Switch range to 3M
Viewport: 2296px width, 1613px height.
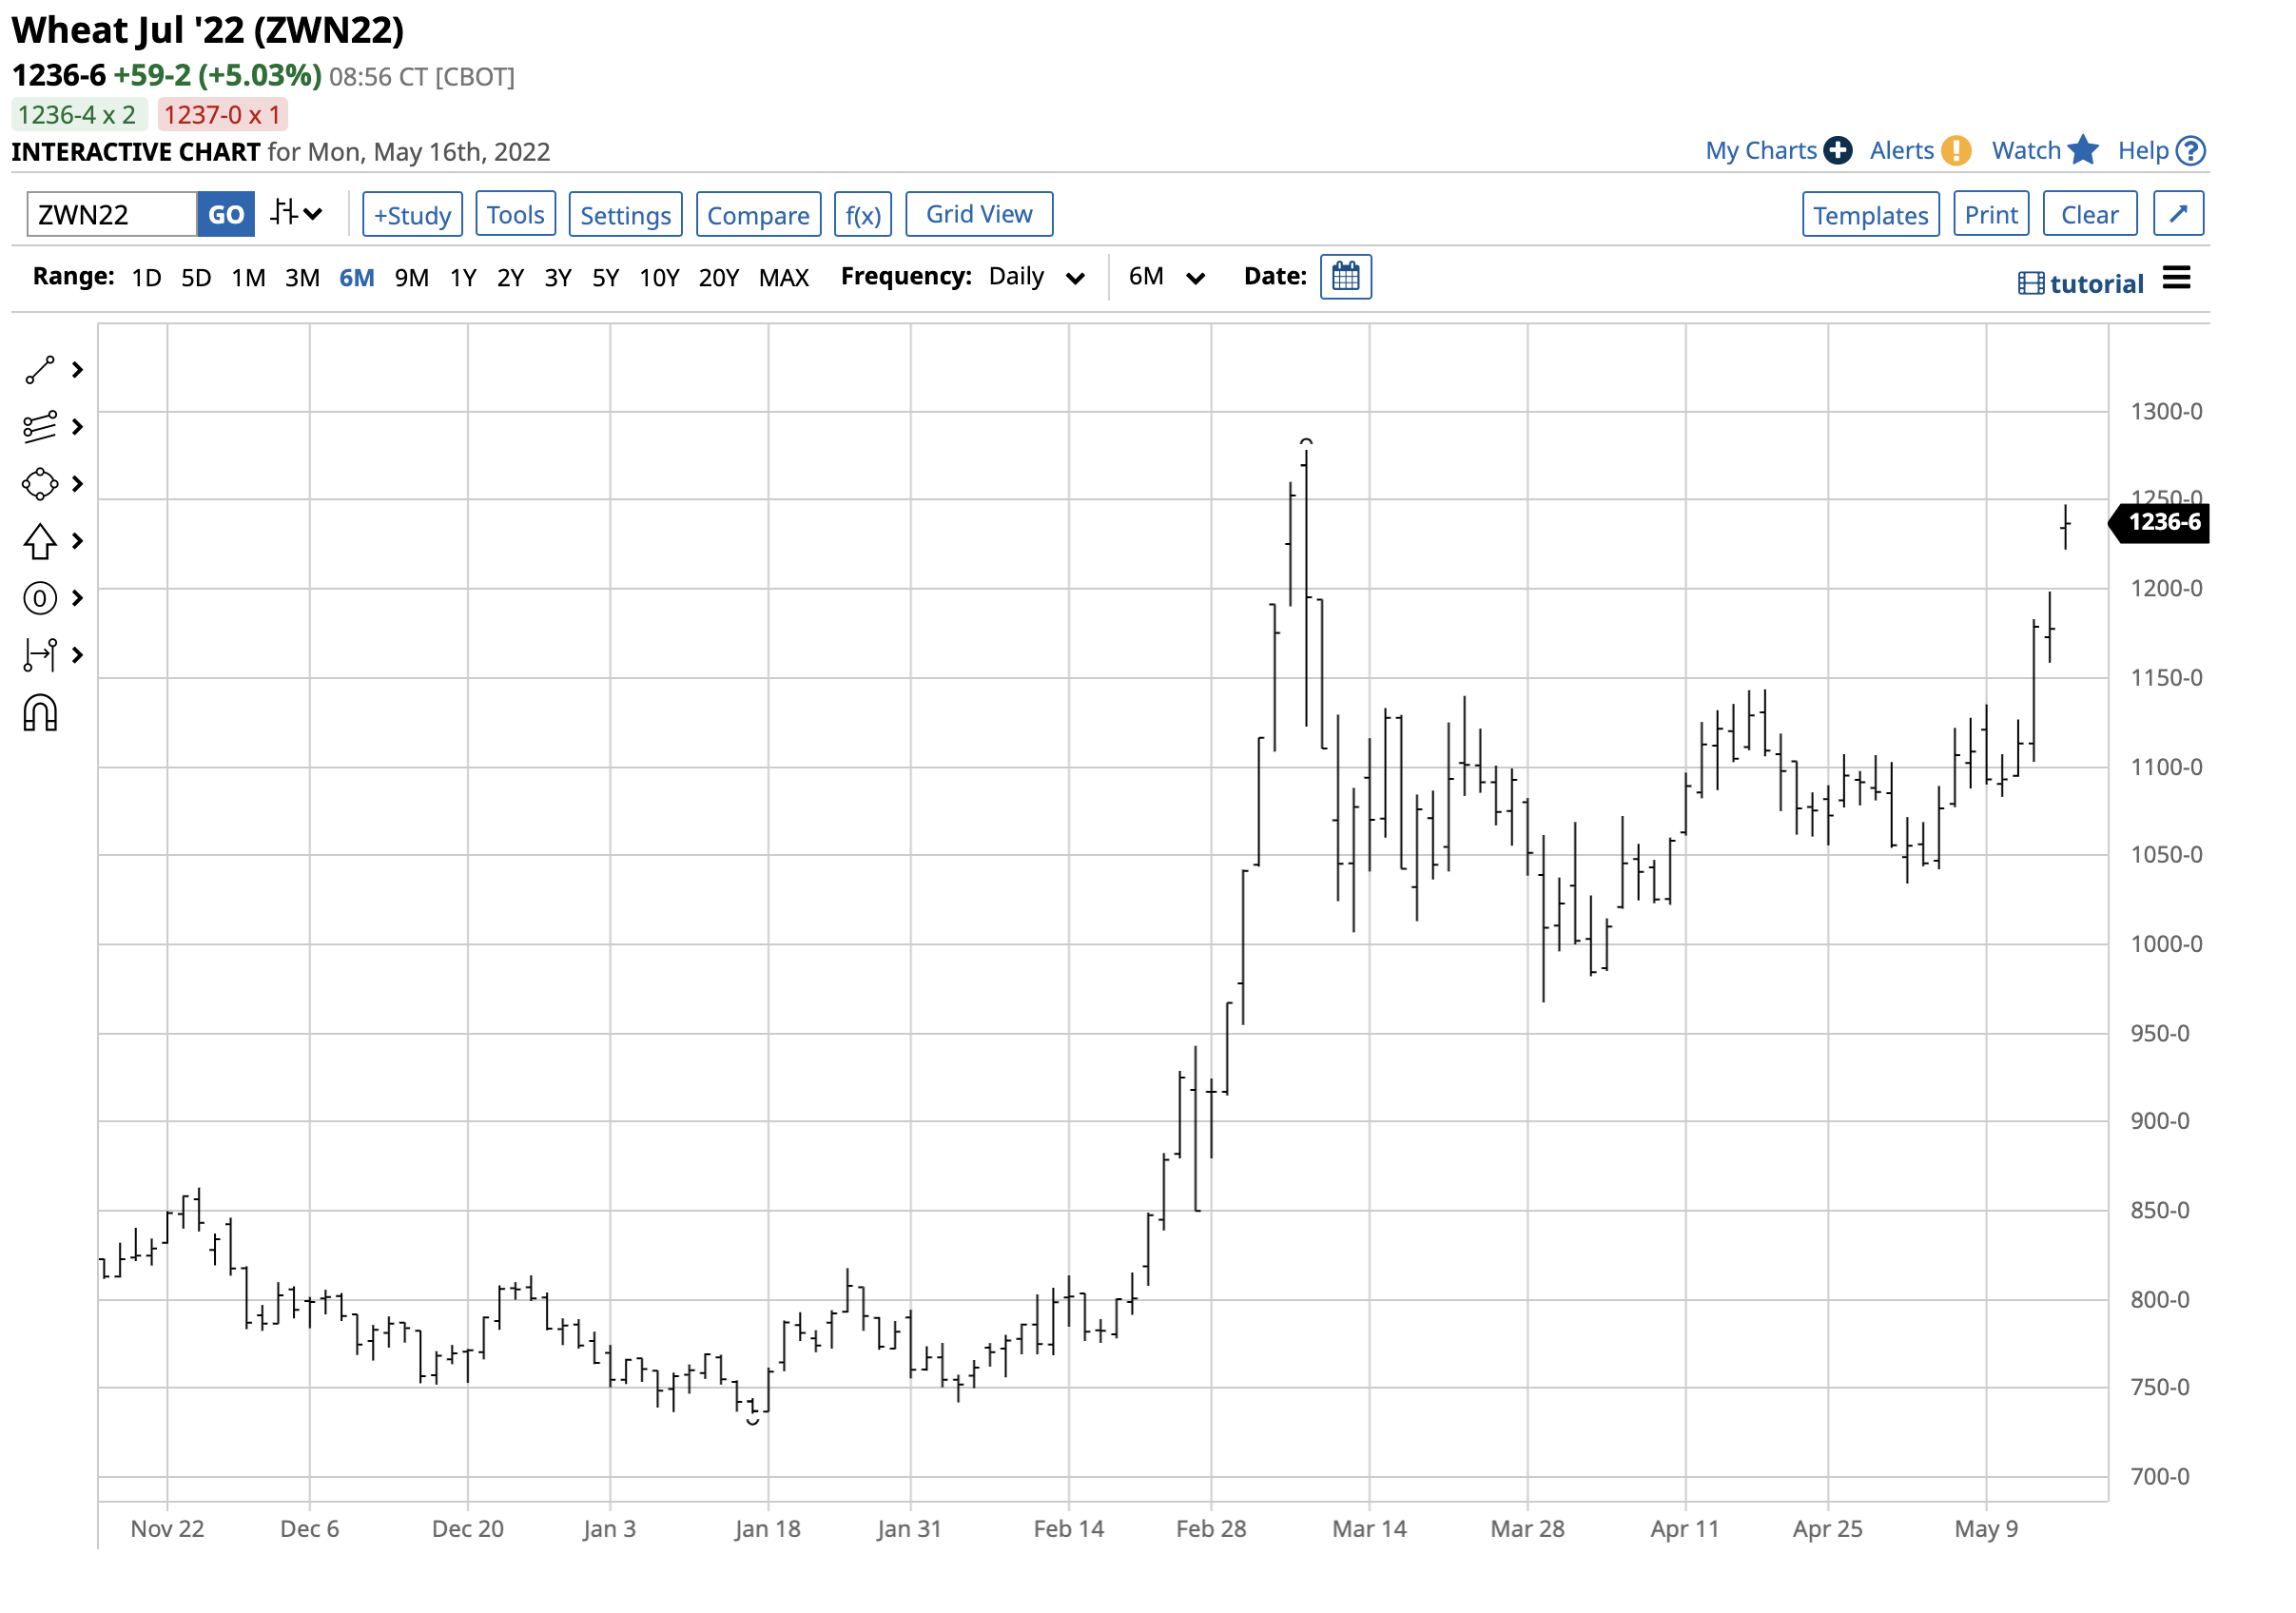pos(302,278)
